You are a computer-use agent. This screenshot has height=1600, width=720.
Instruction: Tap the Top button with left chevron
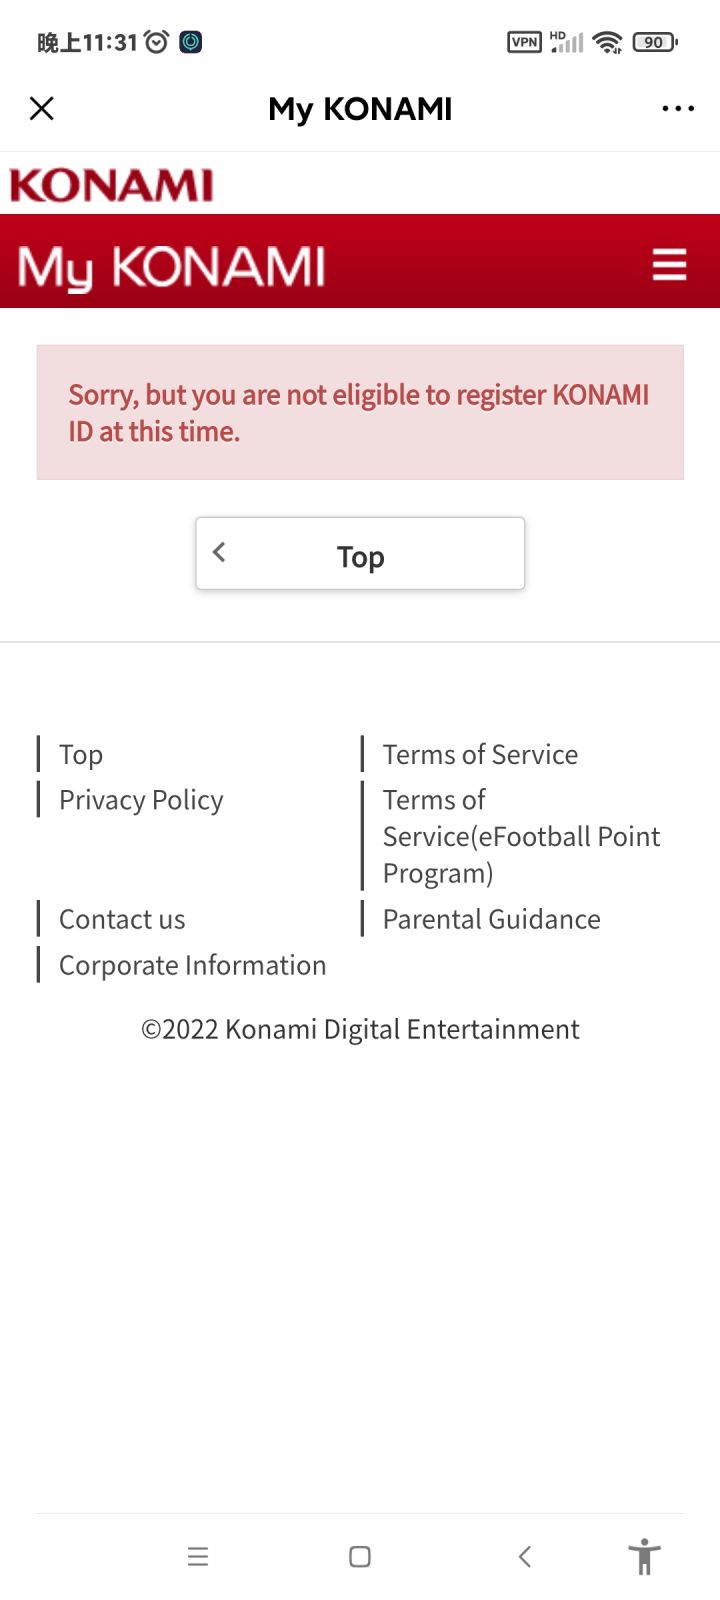360,553
